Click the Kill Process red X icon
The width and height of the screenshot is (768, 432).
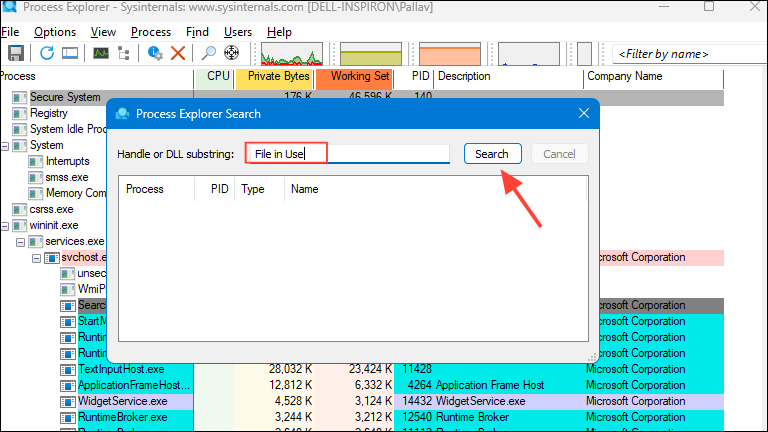pos(178,53)
